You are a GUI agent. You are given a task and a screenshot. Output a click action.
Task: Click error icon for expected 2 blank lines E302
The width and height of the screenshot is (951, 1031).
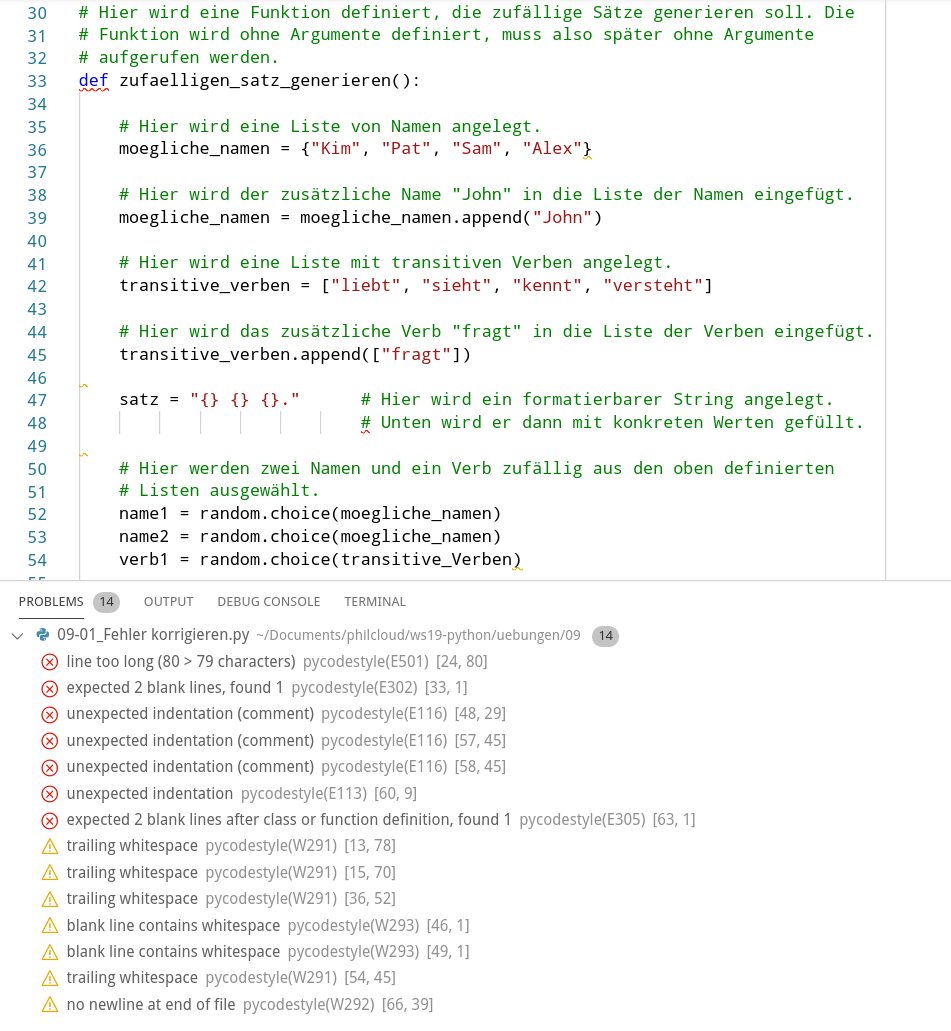(x=49, y=688)
